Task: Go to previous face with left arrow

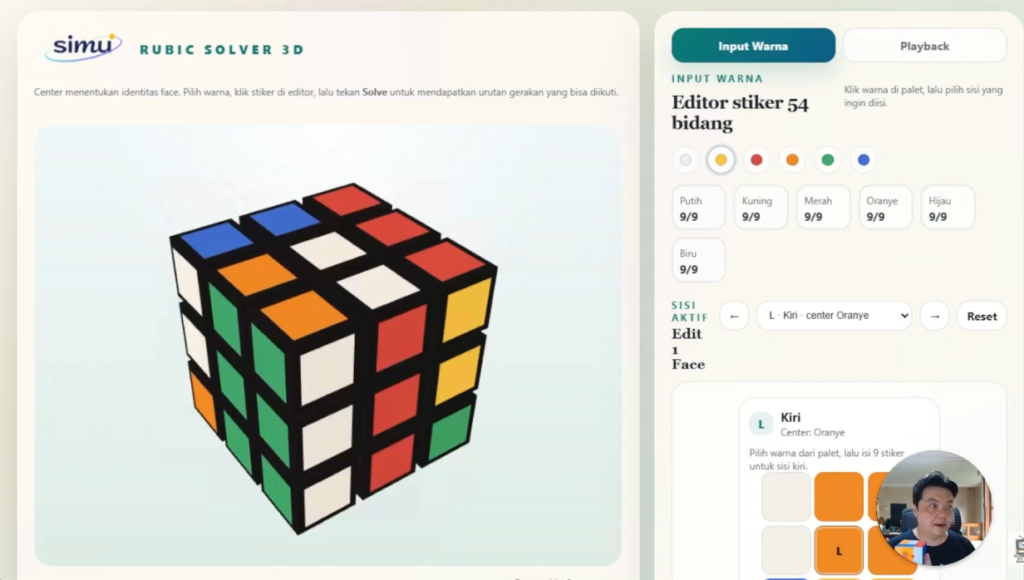Action: click(x=734, y=316)
